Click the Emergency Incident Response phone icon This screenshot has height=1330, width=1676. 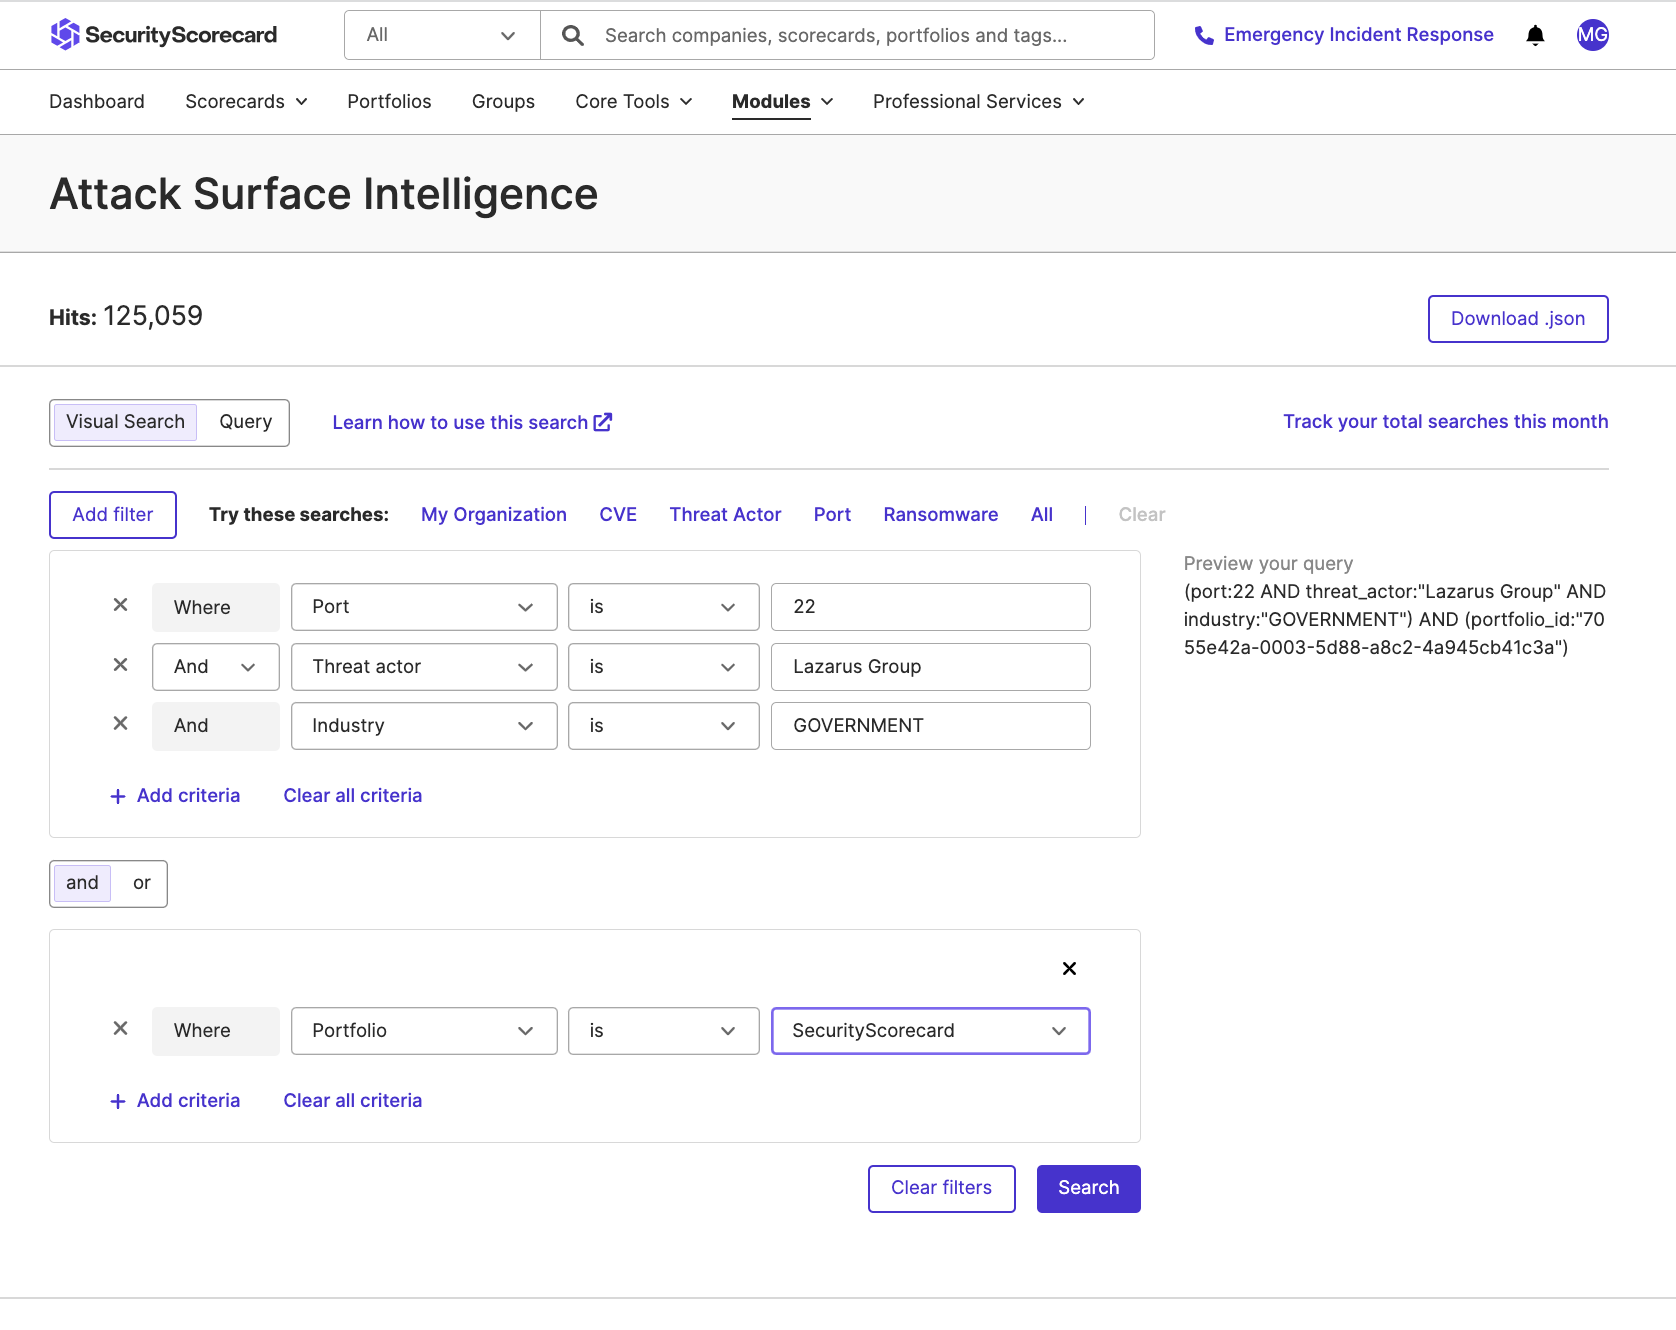coord(1204,36)
